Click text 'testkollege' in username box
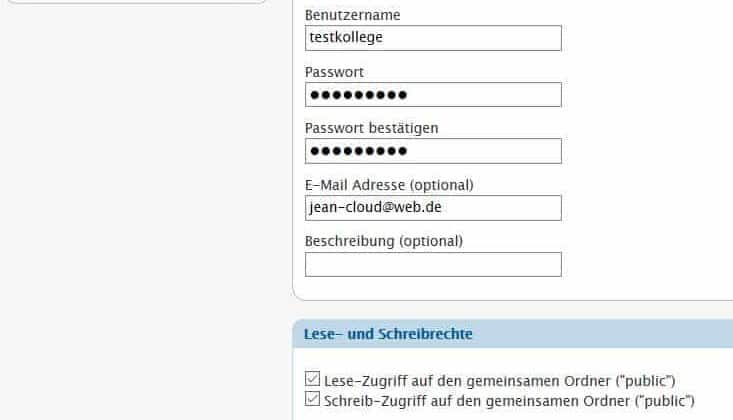Viewport: 733px width, 420px height. [346, 37]
